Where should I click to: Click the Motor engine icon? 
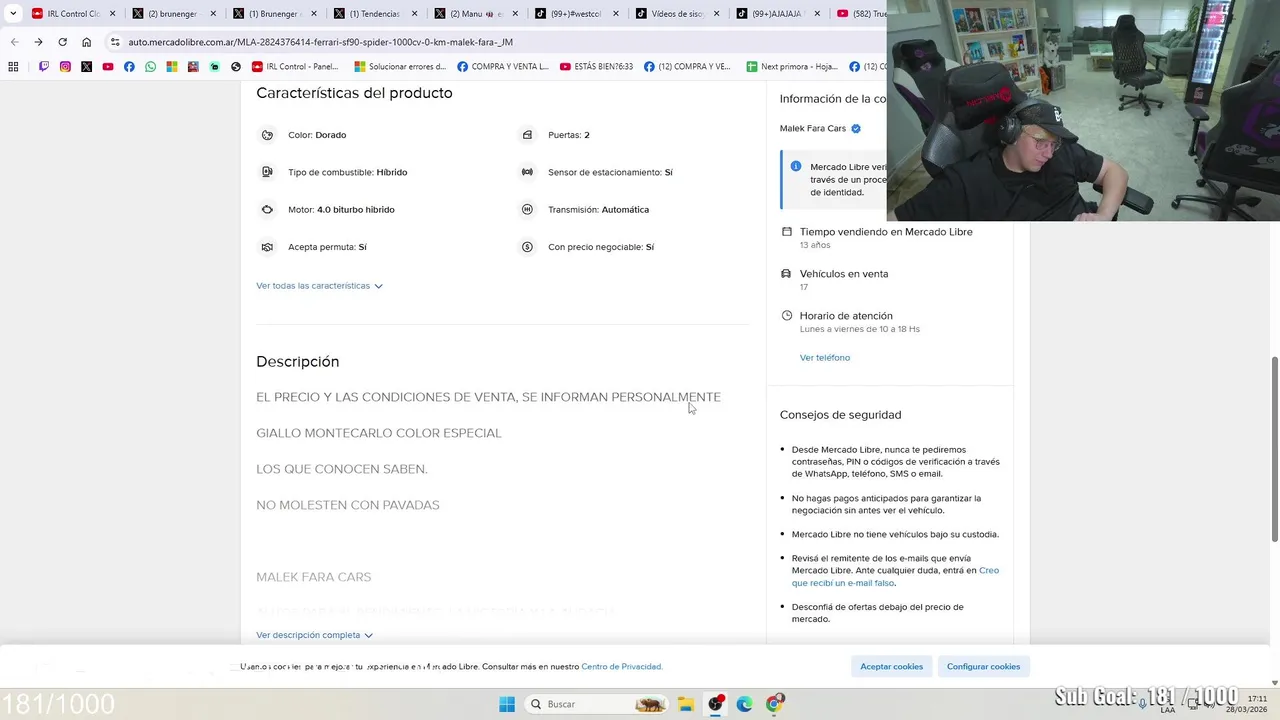click(x=267, y=209)
